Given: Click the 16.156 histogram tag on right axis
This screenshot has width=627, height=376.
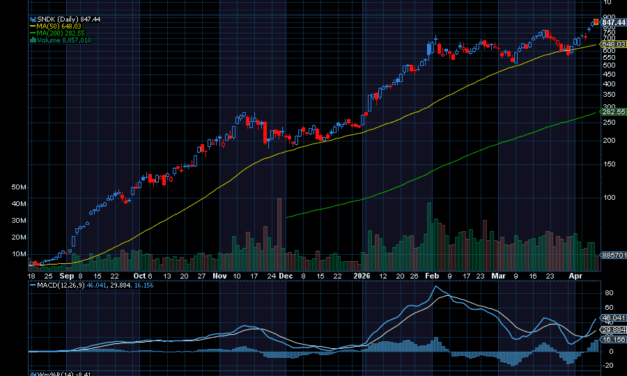Looking at the screenshot, I should pos(613,340).
